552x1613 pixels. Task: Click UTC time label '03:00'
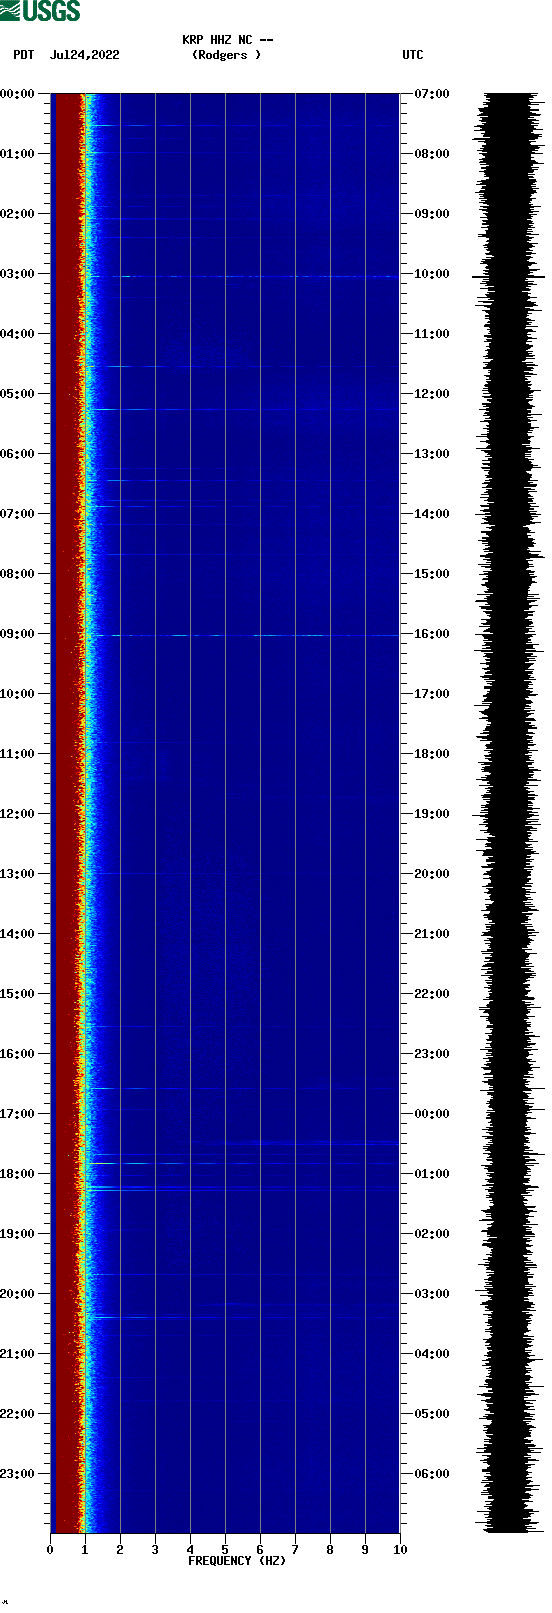(x=432, y=1294)
